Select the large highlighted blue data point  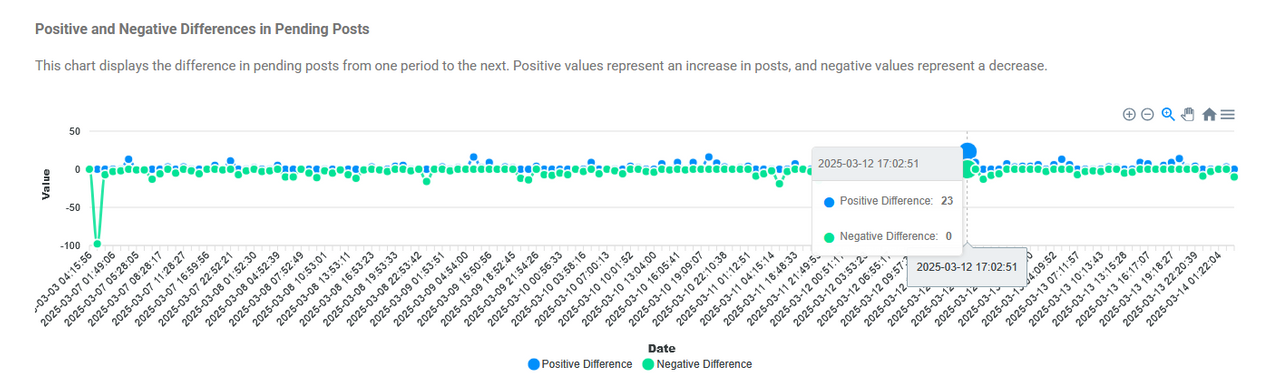tap(968, 152)
